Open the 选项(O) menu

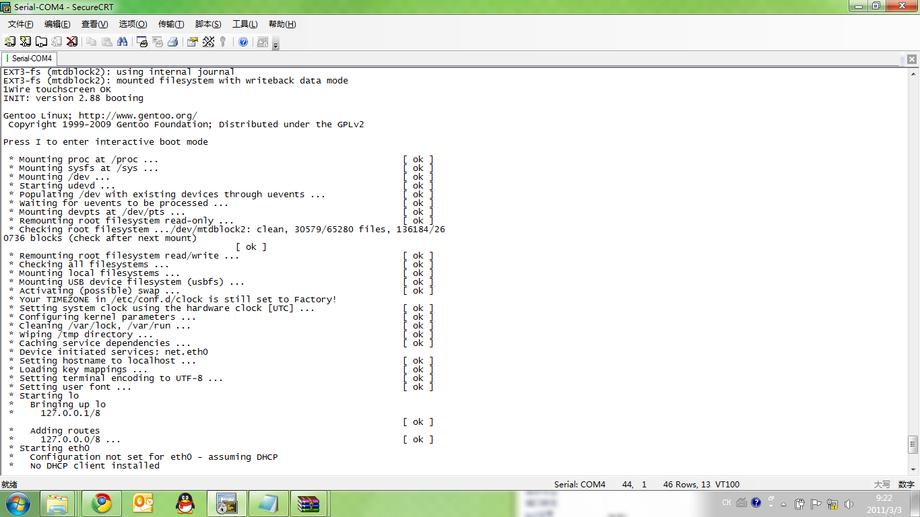point(133,24)
